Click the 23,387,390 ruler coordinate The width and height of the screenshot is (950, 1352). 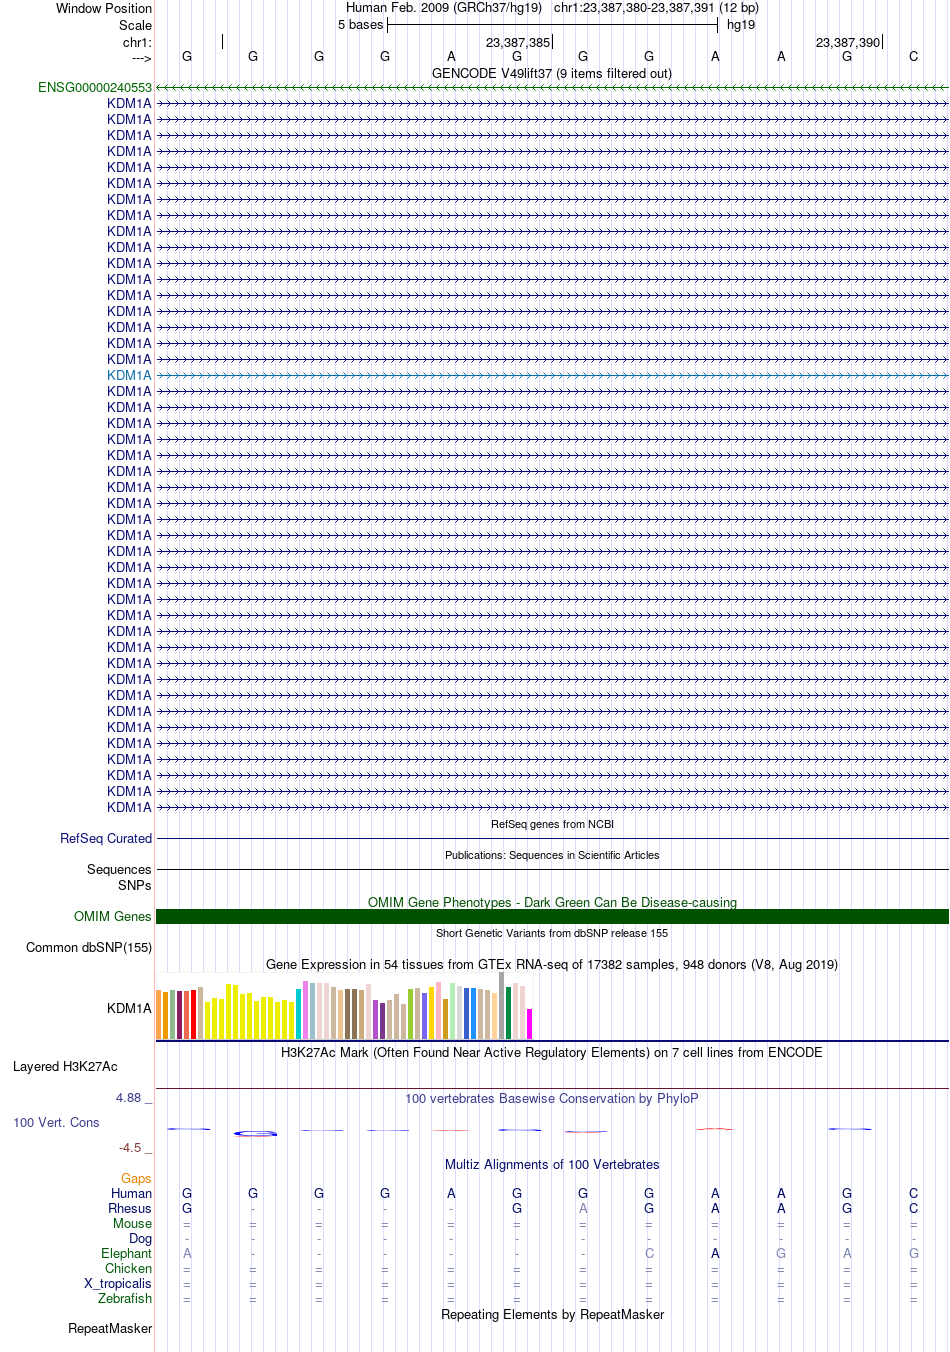pos(848,43)
